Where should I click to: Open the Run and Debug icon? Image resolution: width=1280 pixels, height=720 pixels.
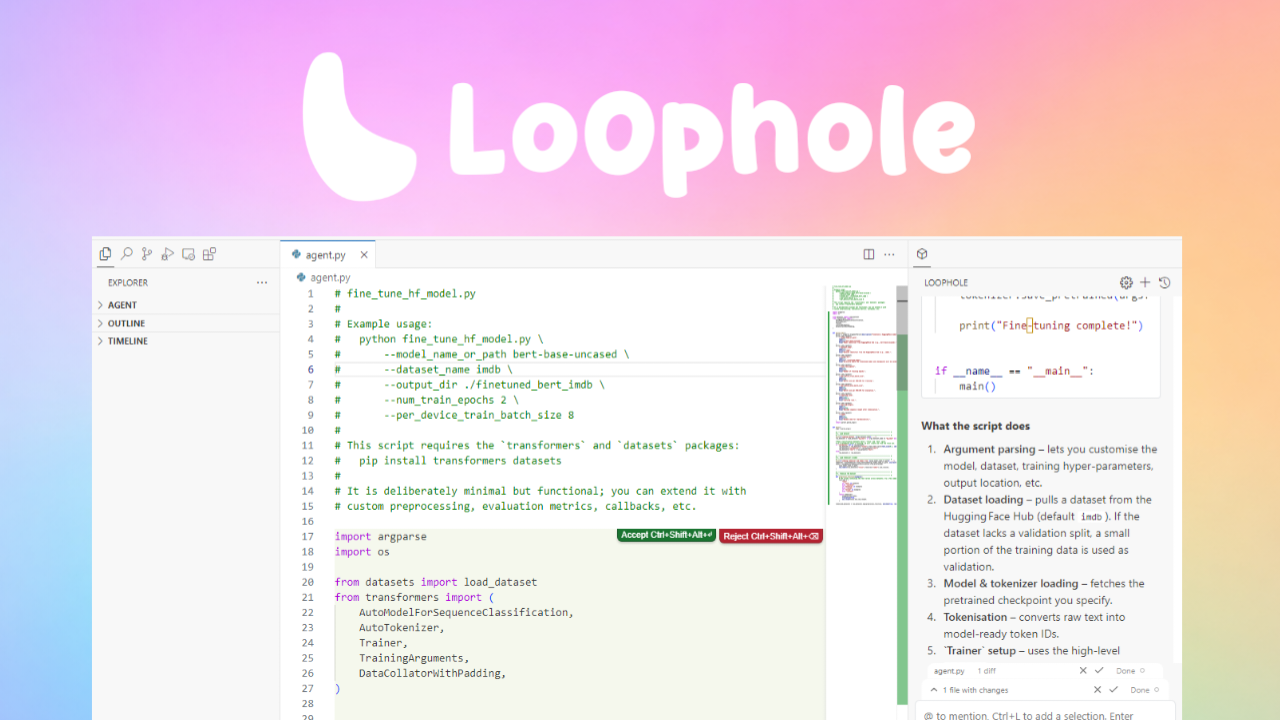pyautogui.click(x=167, y=254)
